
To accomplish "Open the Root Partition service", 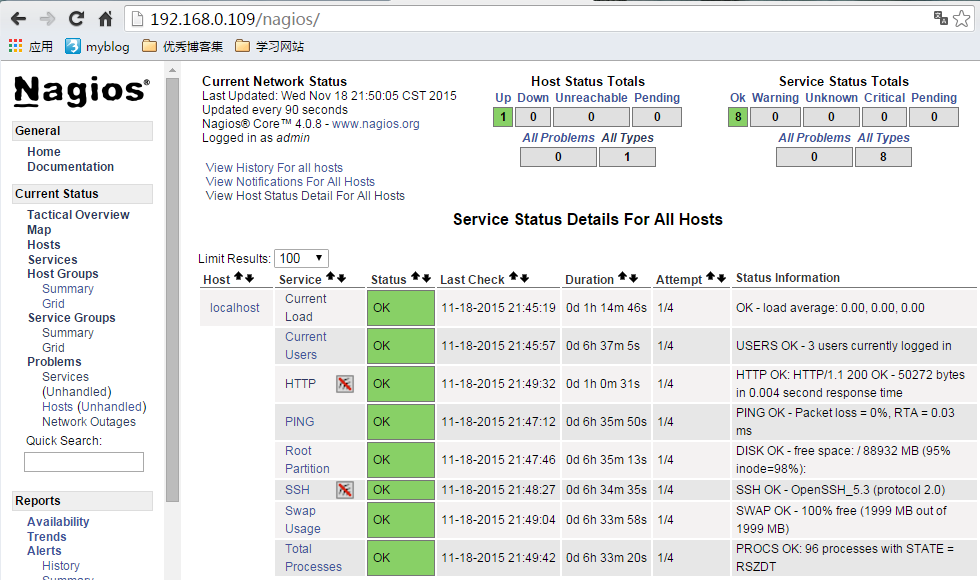I will click(x=307, y=459).
